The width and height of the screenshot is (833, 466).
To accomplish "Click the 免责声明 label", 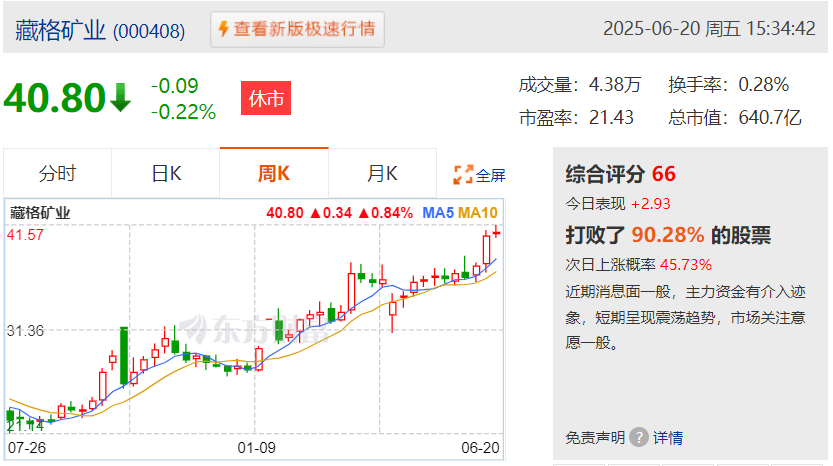I will click(594, 438).
